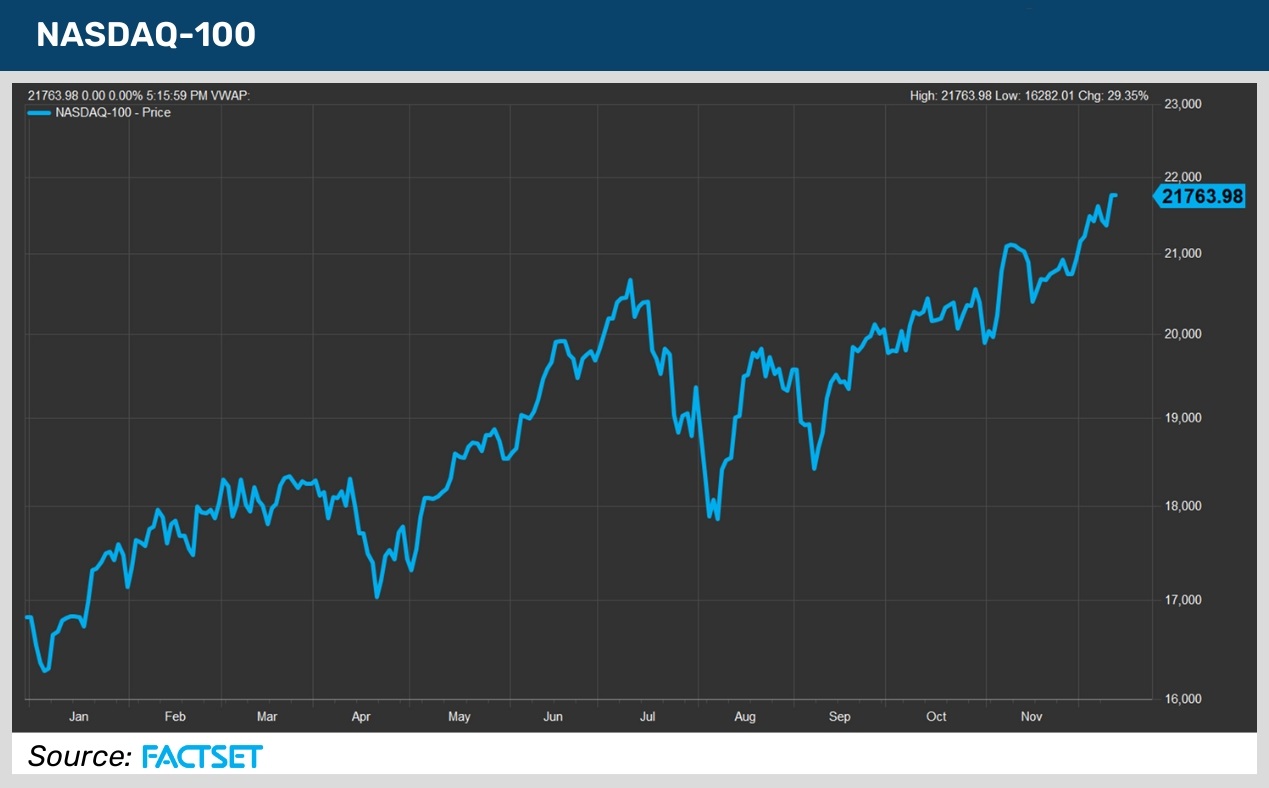The height and width of the screenshot is (788, 1269).
Task: Click the May month label
Action: tap(459, 716)
